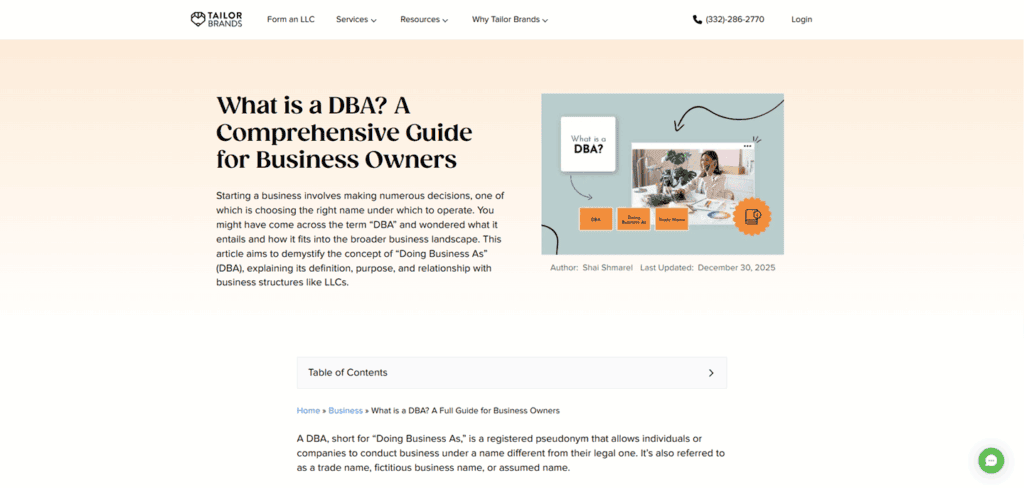
Task: Click the orange document badge in hero image
Action: coord(752,216)
